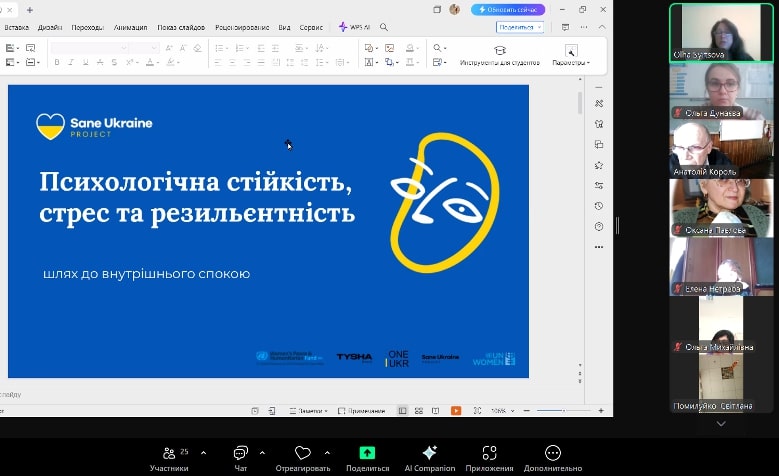Expand the arrow next to Участники

(x=204, y=453)
